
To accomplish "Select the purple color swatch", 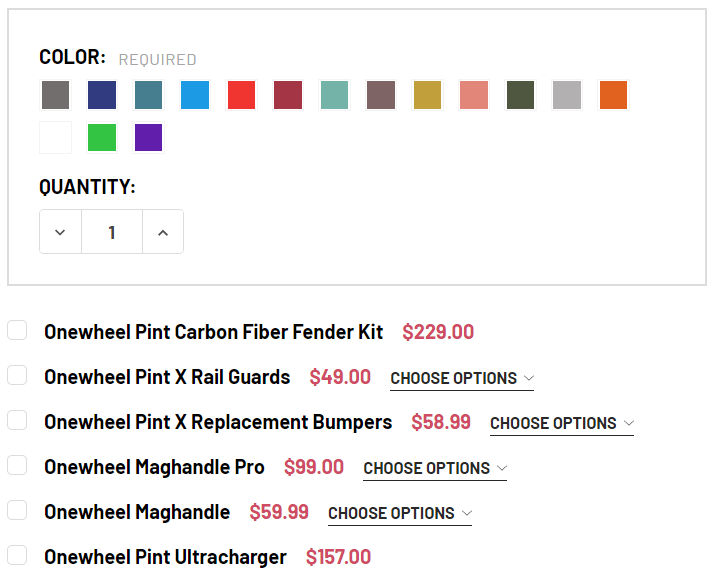I will tap(148, 138).
